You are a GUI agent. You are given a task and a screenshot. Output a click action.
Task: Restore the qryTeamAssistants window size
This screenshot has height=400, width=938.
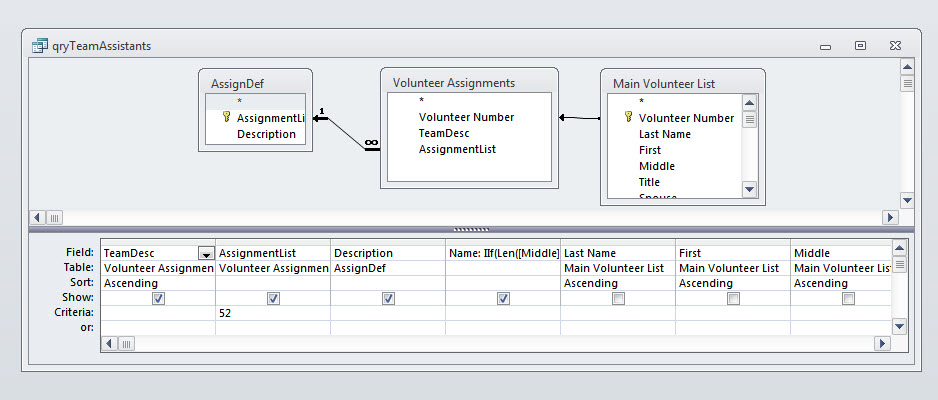click(860, 45)
